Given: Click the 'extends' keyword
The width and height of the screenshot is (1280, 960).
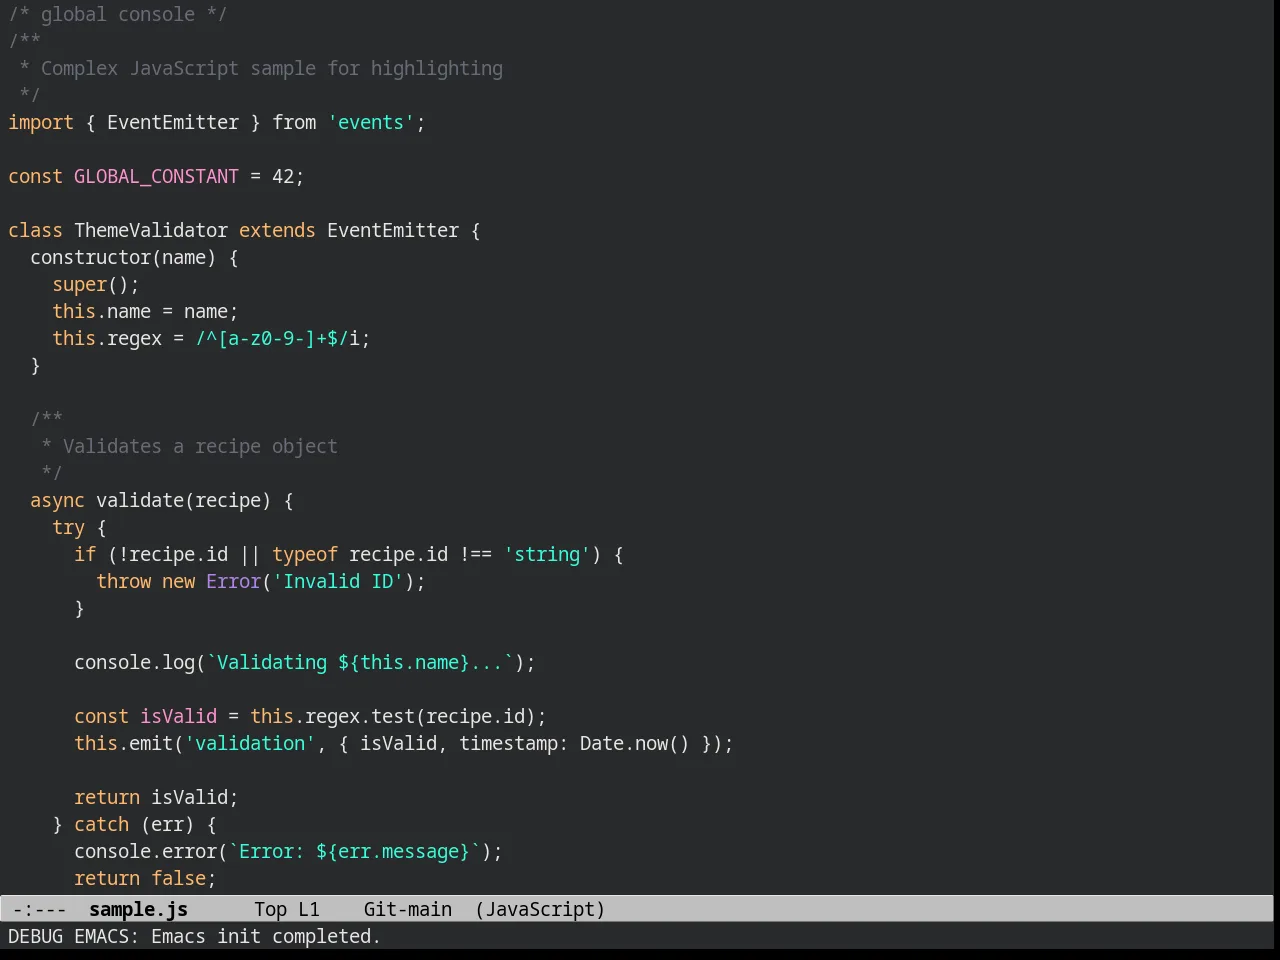Looking at the screenshot, I should click(277, 230).
